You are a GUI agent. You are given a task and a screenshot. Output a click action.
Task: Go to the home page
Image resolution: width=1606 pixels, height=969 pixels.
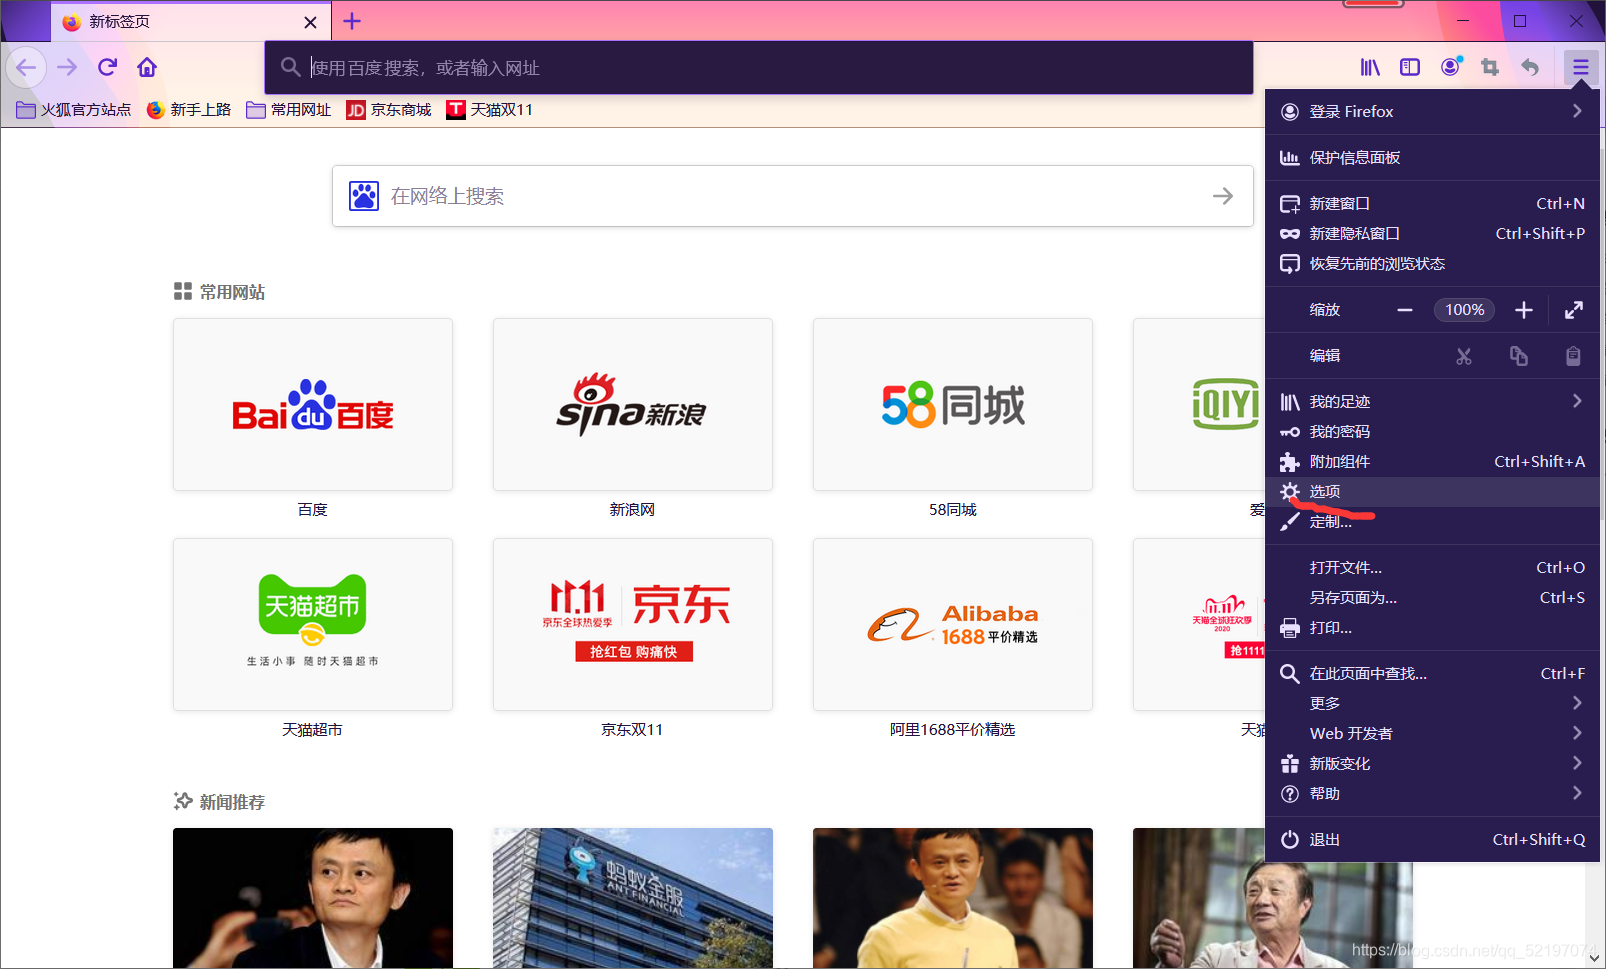pos(147,67)
